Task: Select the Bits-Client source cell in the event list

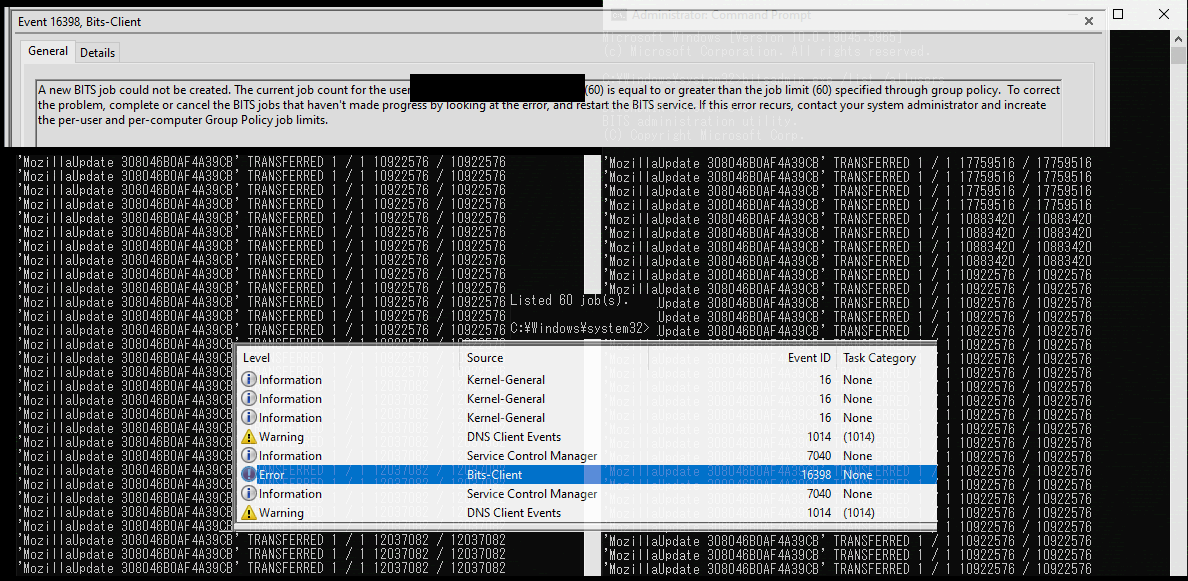Action: pyautogui.click(x=494, y=475)
